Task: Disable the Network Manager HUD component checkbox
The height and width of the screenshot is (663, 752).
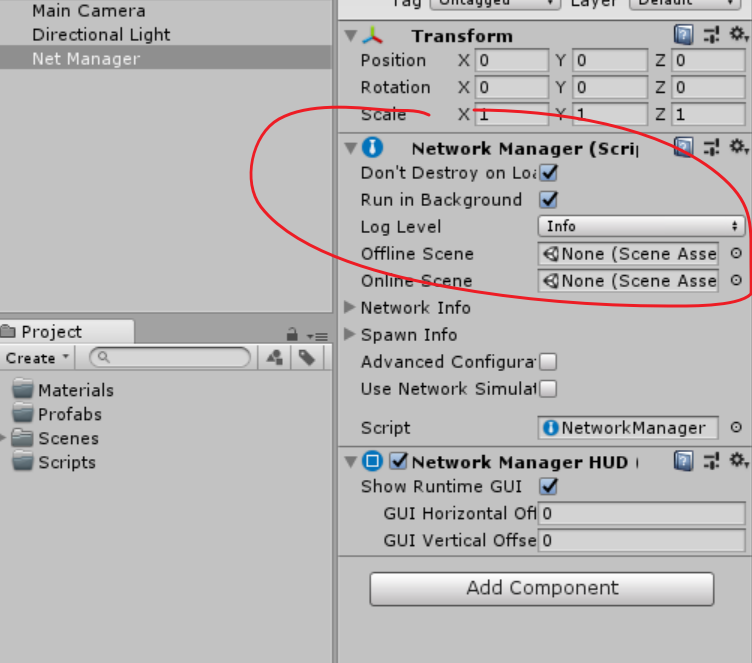Action: [399, 461]
